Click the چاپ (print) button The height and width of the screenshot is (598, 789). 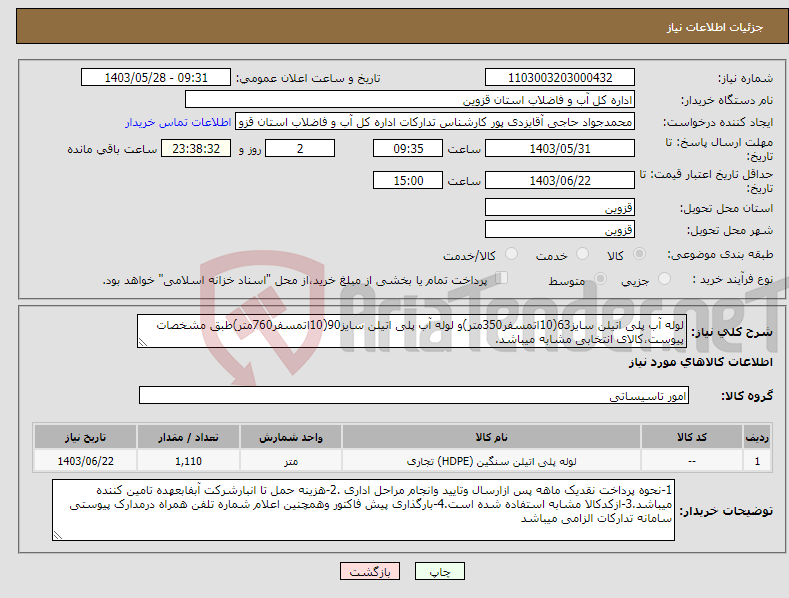point(439,571)
